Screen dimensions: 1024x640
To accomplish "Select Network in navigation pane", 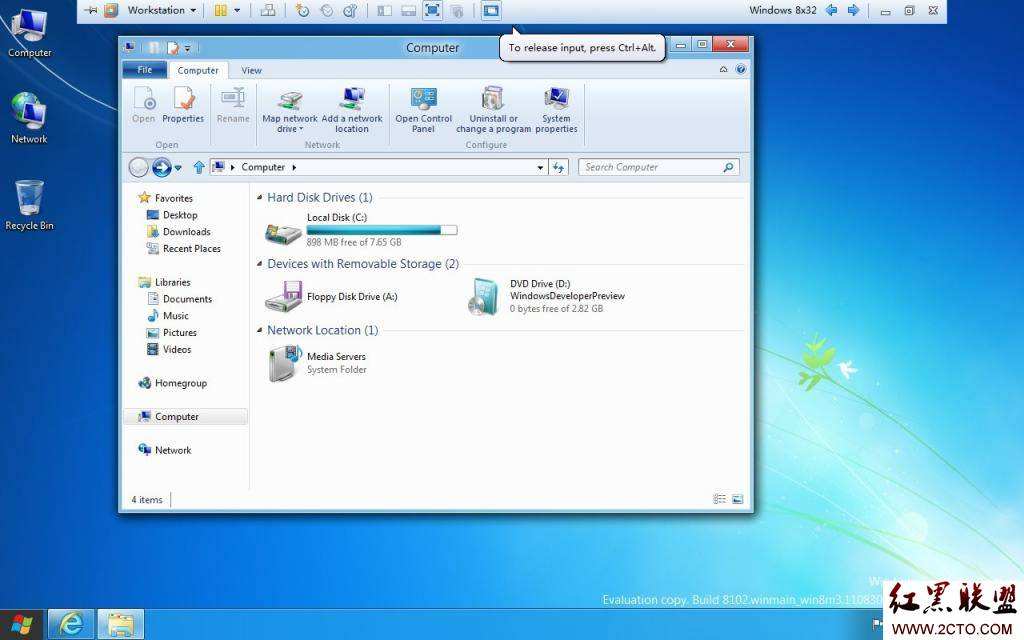I will (x=165, y=450).
